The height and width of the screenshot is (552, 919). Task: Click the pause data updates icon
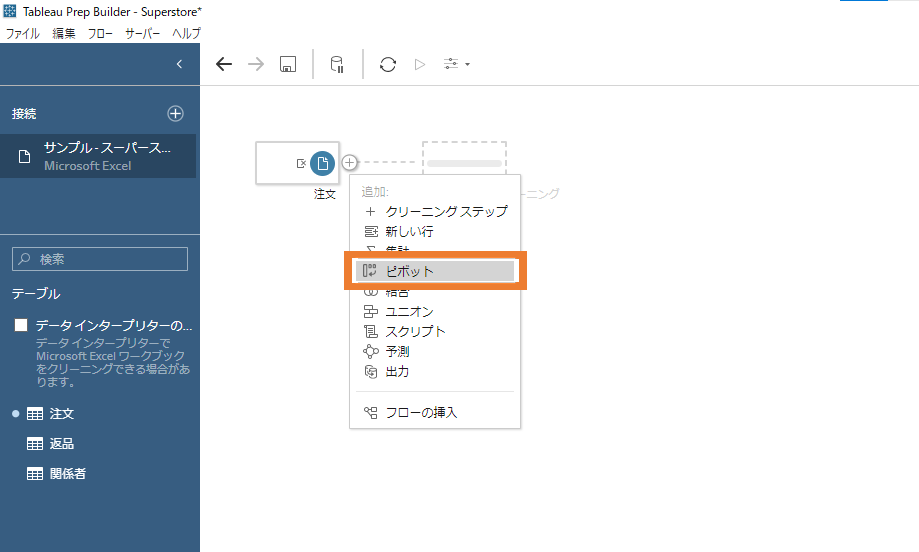(x=337, y=64)
